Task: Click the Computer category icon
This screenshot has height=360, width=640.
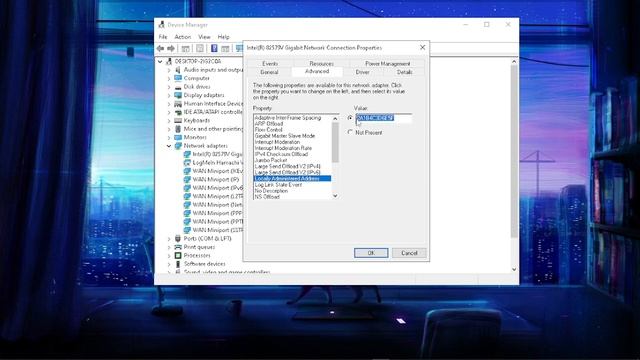Action: (178, 78)
